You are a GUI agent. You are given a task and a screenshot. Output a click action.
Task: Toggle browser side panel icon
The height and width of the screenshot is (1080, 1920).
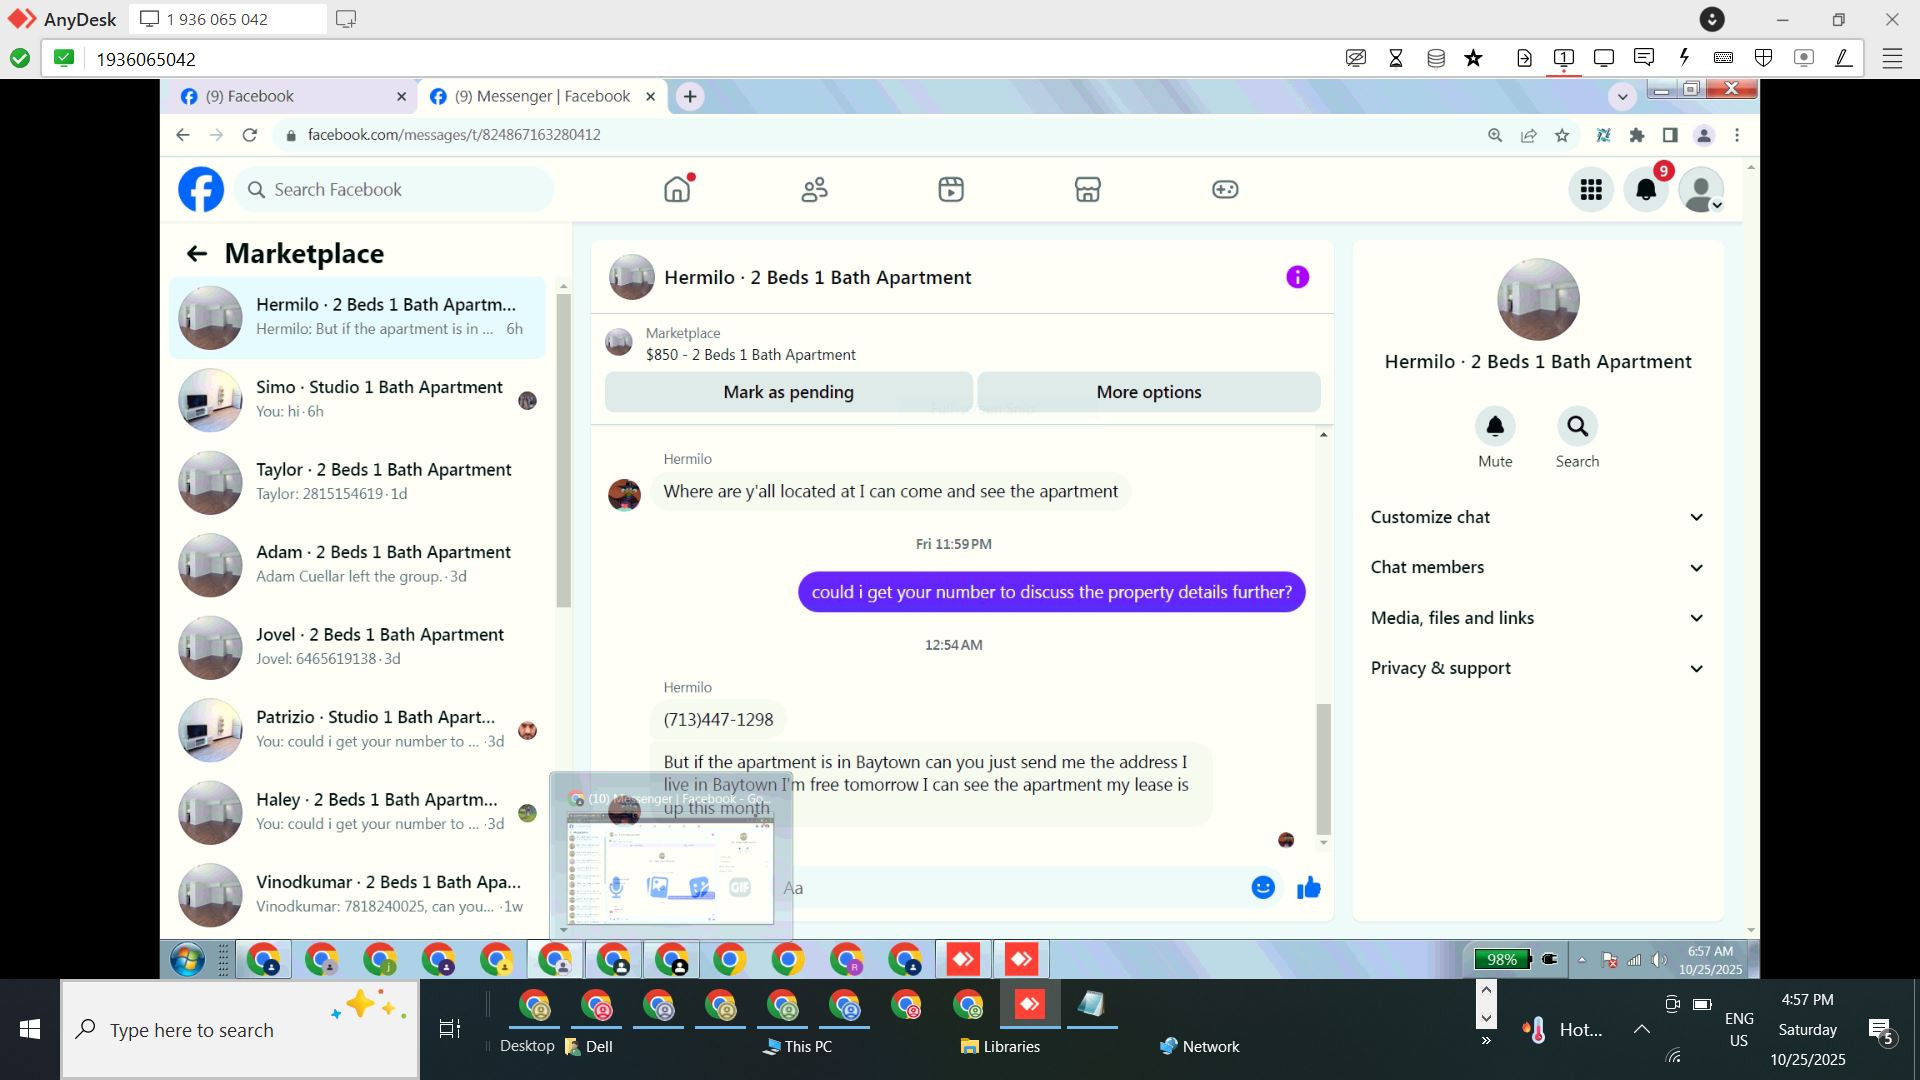coord(1670,135)
